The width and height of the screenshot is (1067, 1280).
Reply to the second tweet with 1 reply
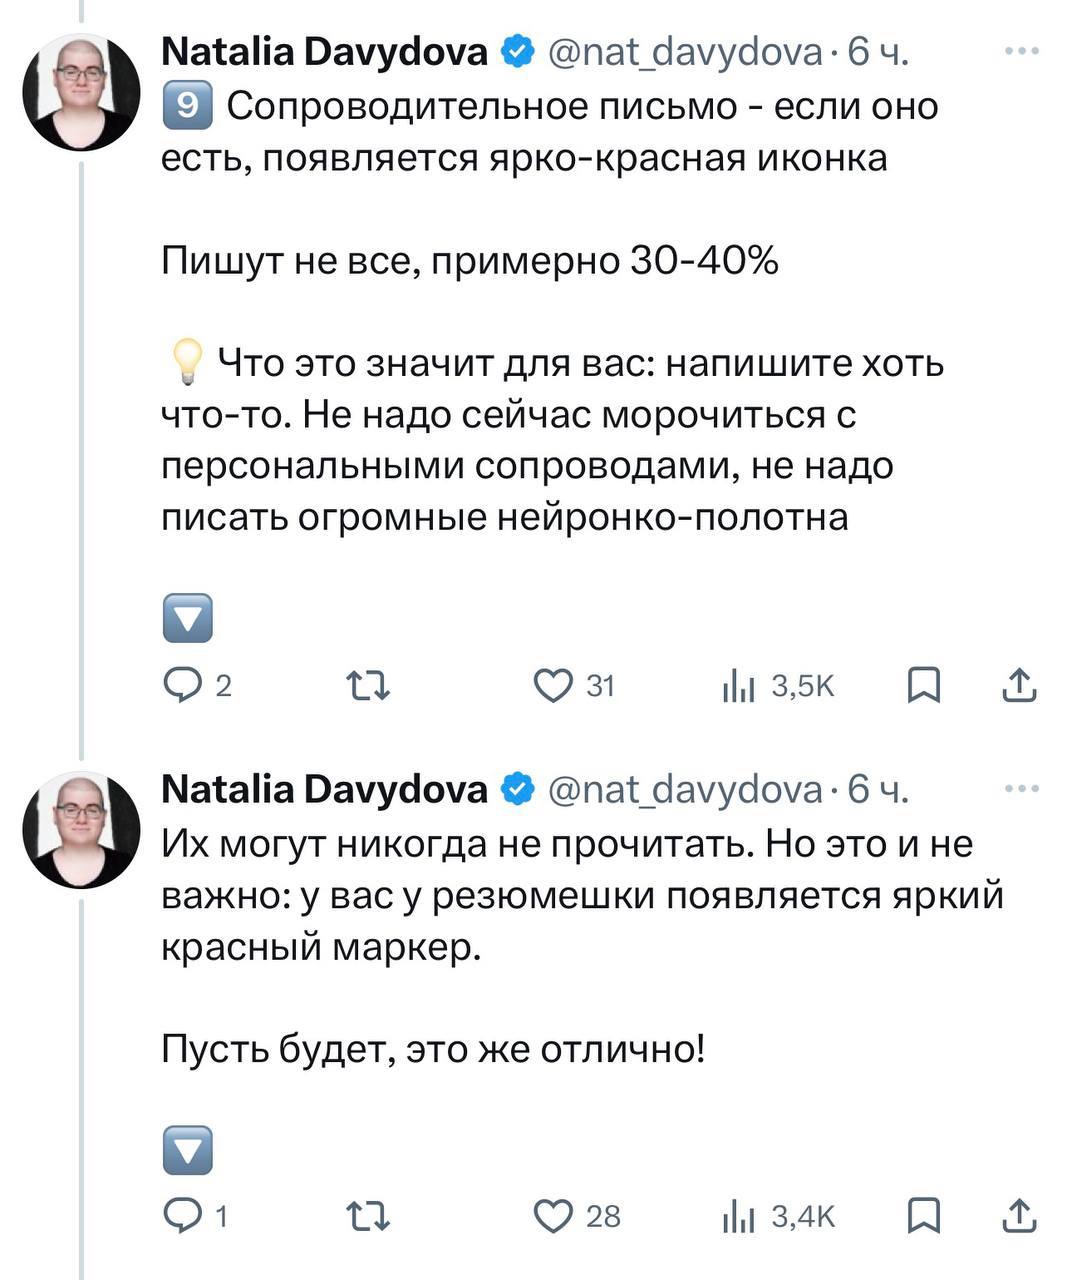point(183,1216)
